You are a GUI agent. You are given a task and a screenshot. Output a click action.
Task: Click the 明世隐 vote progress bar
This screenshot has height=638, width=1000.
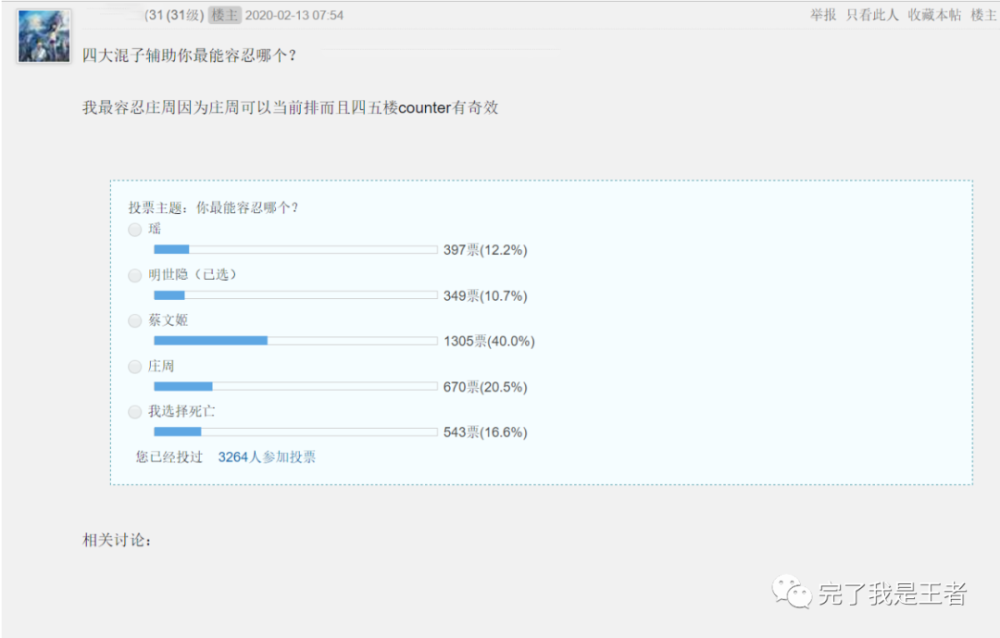coord(295,295)
